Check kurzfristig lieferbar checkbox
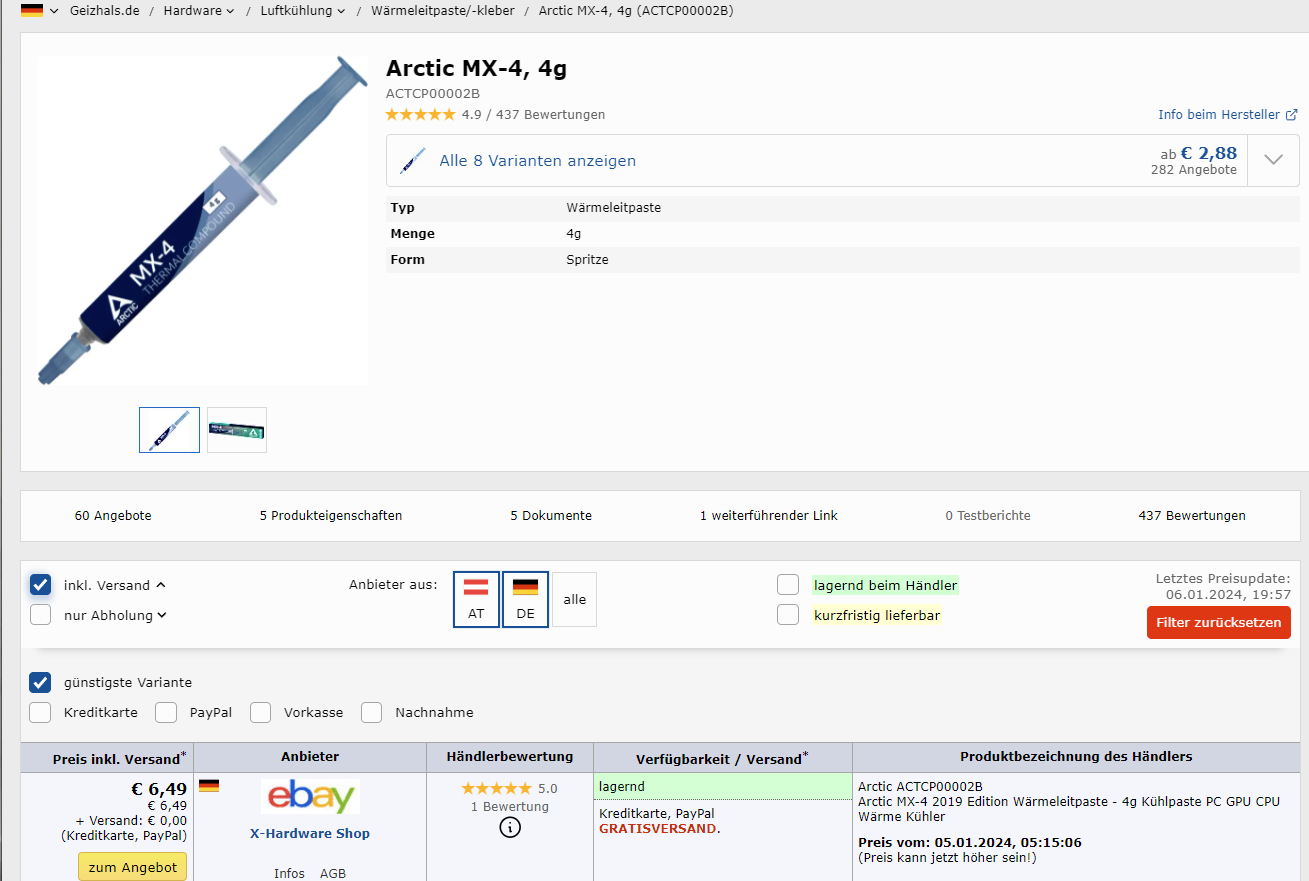The height and width of the screenshot is (881, 1309). tap(788, 615)
